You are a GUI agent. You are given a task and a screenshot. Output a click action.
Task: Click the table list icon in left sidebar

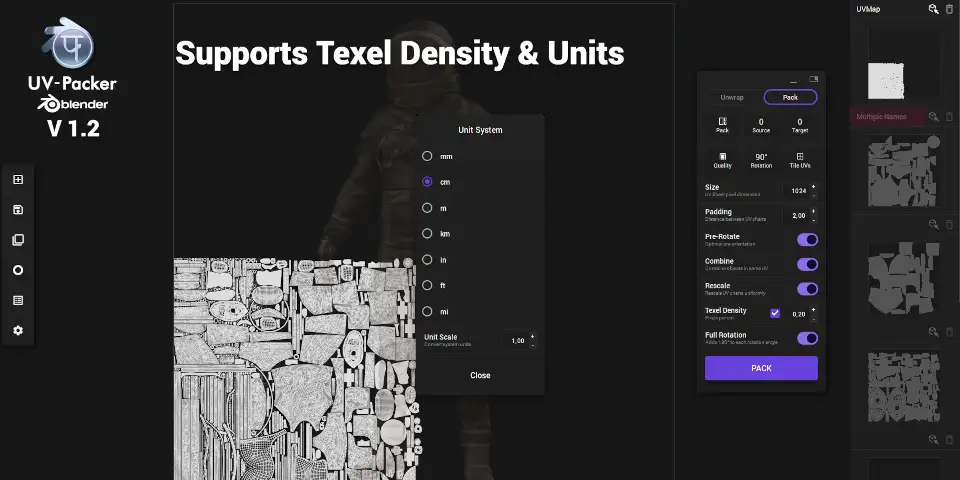pos(18,300)
